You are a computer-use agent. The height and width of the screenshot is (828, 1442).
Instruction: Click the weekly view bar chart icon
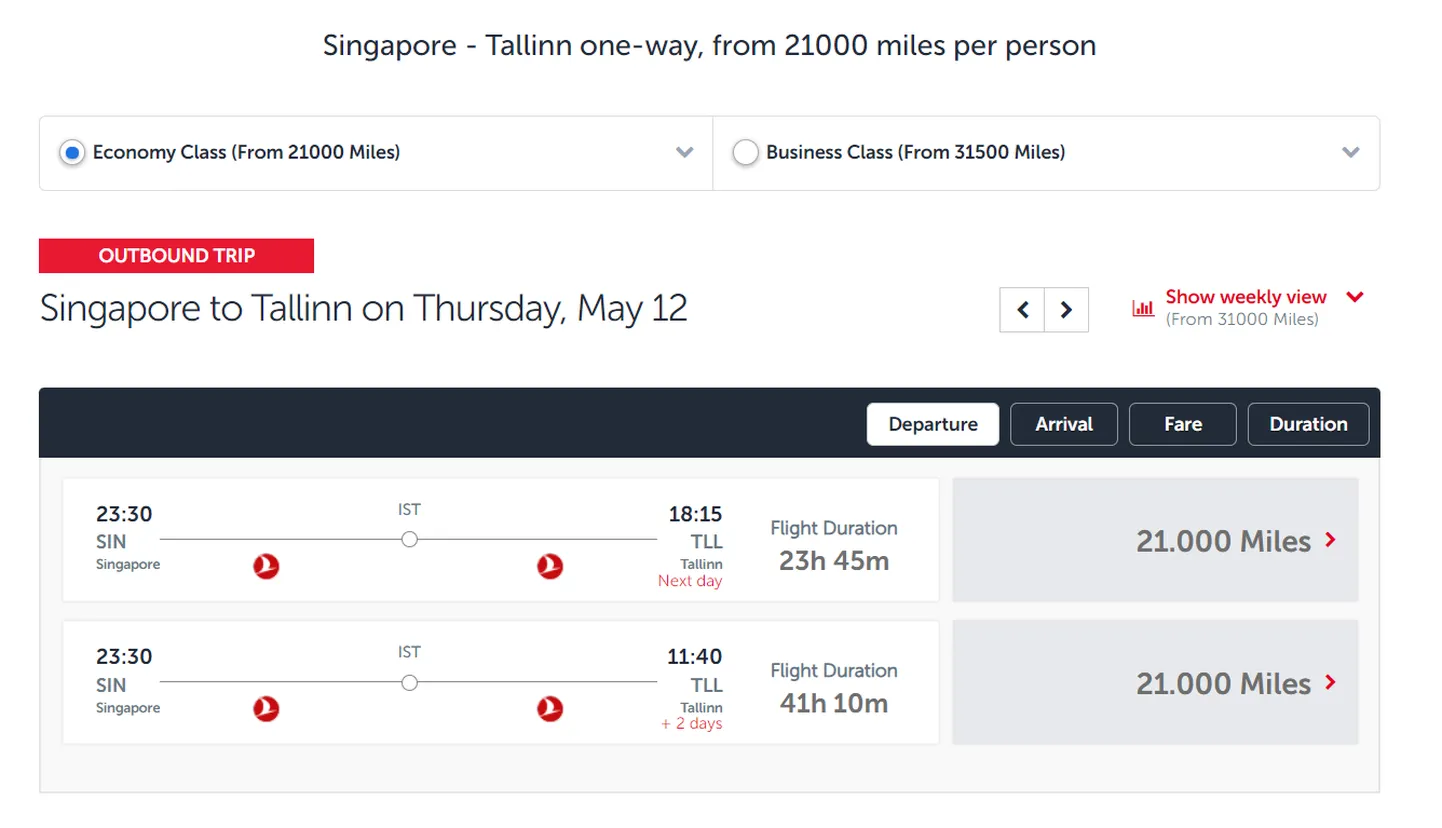1142,308
